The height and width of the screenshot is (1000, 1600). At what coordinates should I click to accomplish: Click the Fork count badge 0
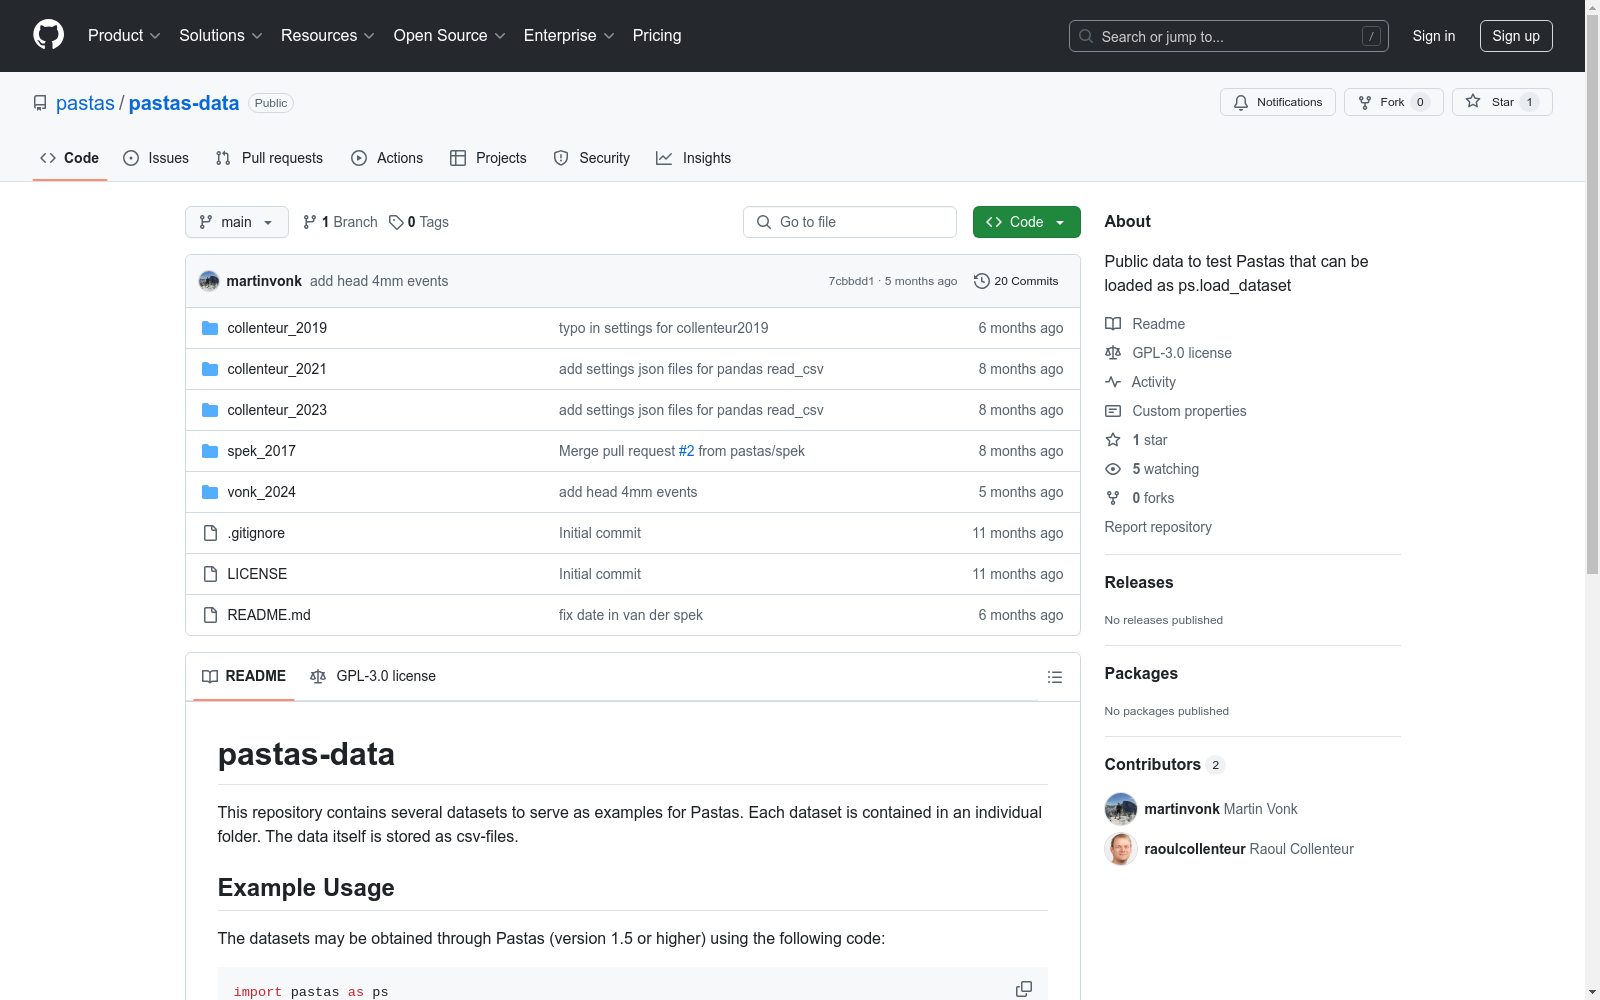click(x=1420, y=102)
